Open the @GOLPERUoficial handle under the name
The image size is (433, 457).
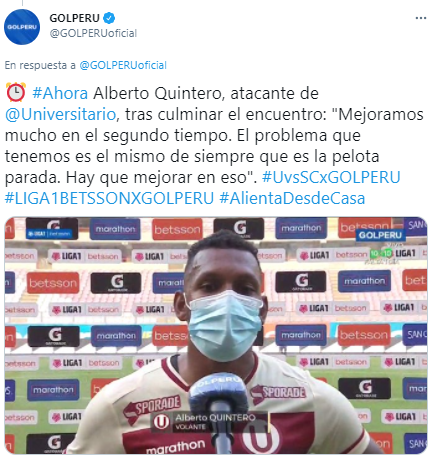coord(93,33)
